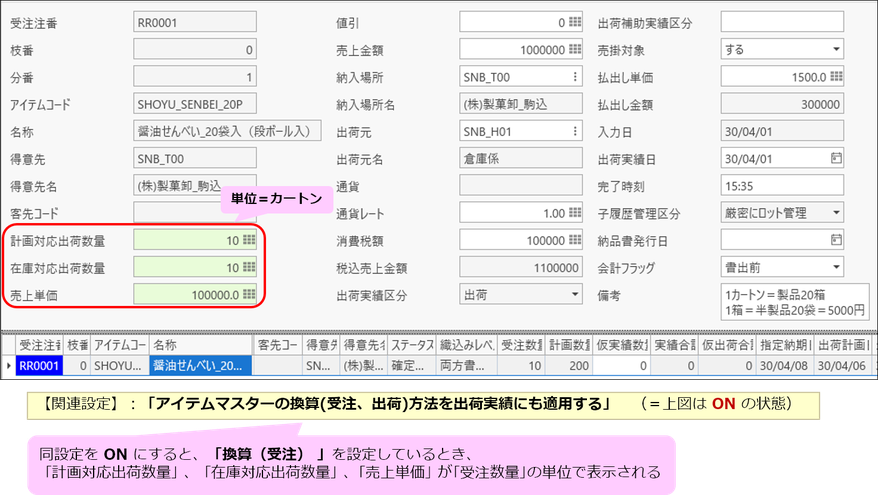Sort by 名称 grid column header
Image resolution: width=878 pixels, height=495 pixels.
click(x=202, y=345)
